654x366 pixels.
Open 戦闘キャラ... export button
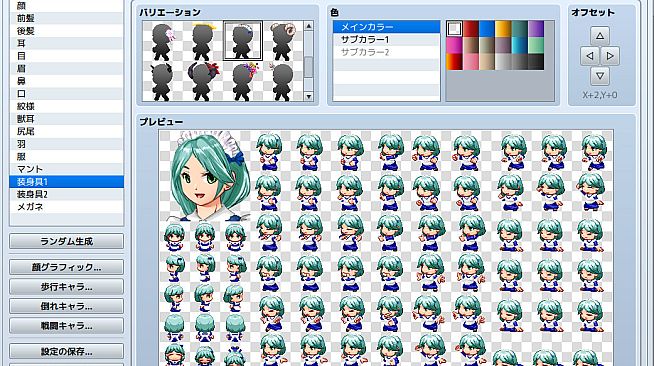click(x=66, y=326)
